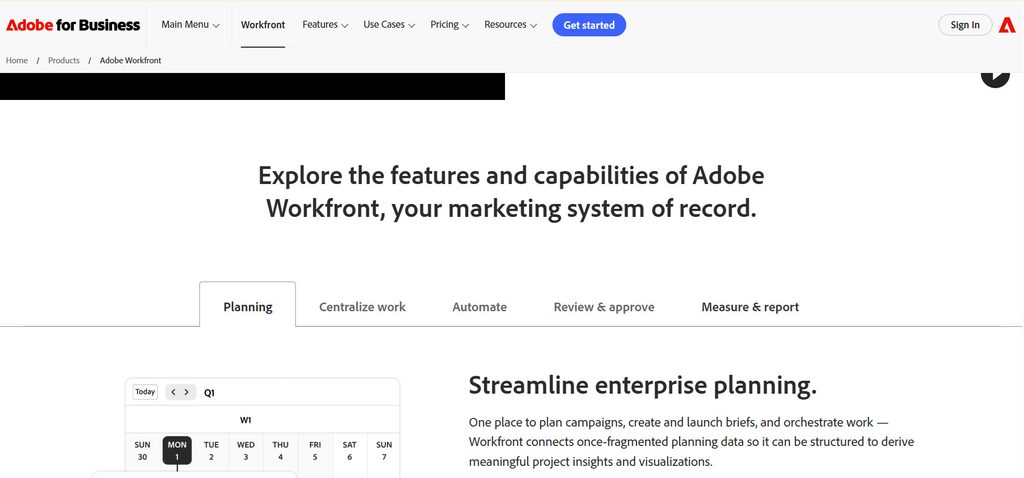Open the Home breadcrumb link
Screen dimensions: 1024x478
coord(17,60)
